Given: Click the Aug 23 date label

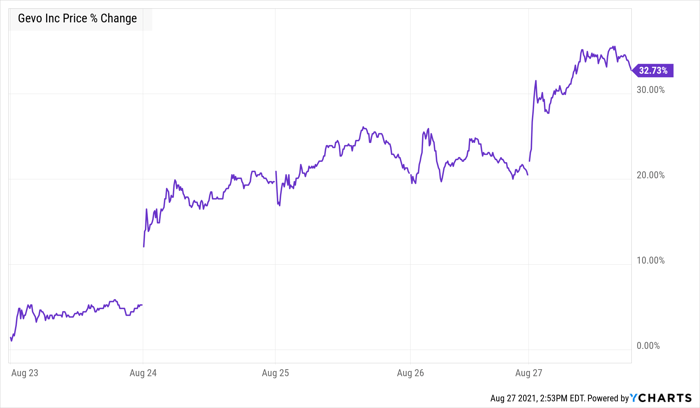Looking at the screenshot, I should 23,372.
